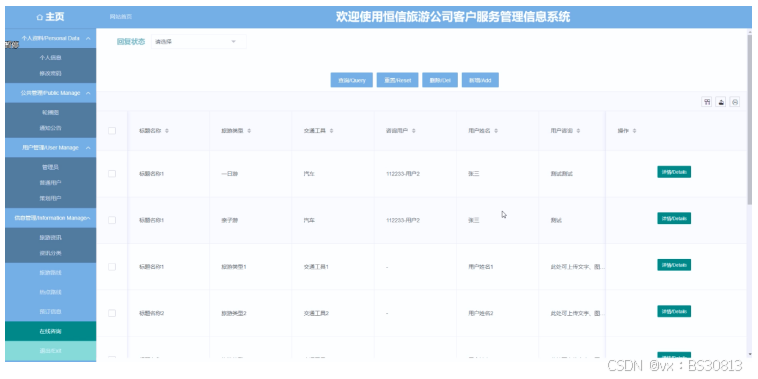Click the 用户姓名1 cell
The width and height of the screenshot is (758, 379).
tap(481, 267)
